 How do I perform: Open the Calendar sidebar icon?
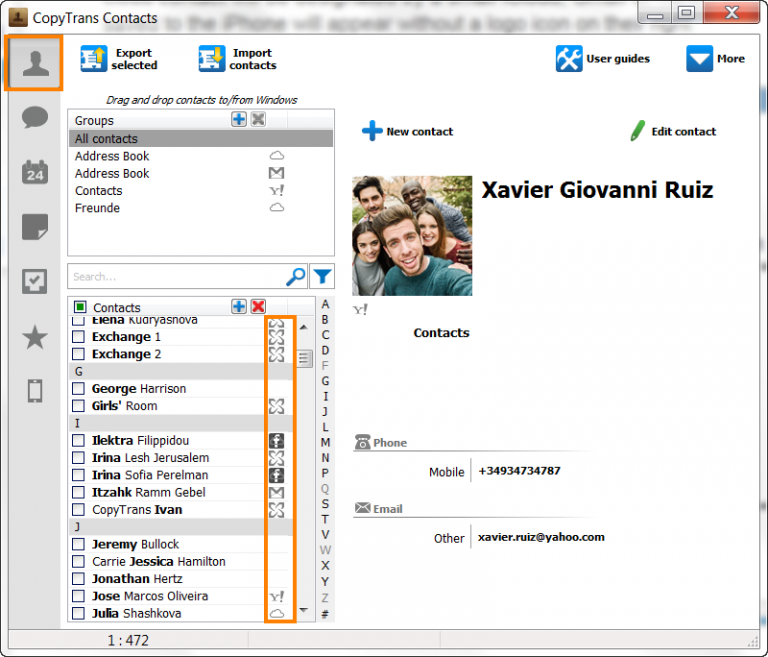[x=35, y=172]
